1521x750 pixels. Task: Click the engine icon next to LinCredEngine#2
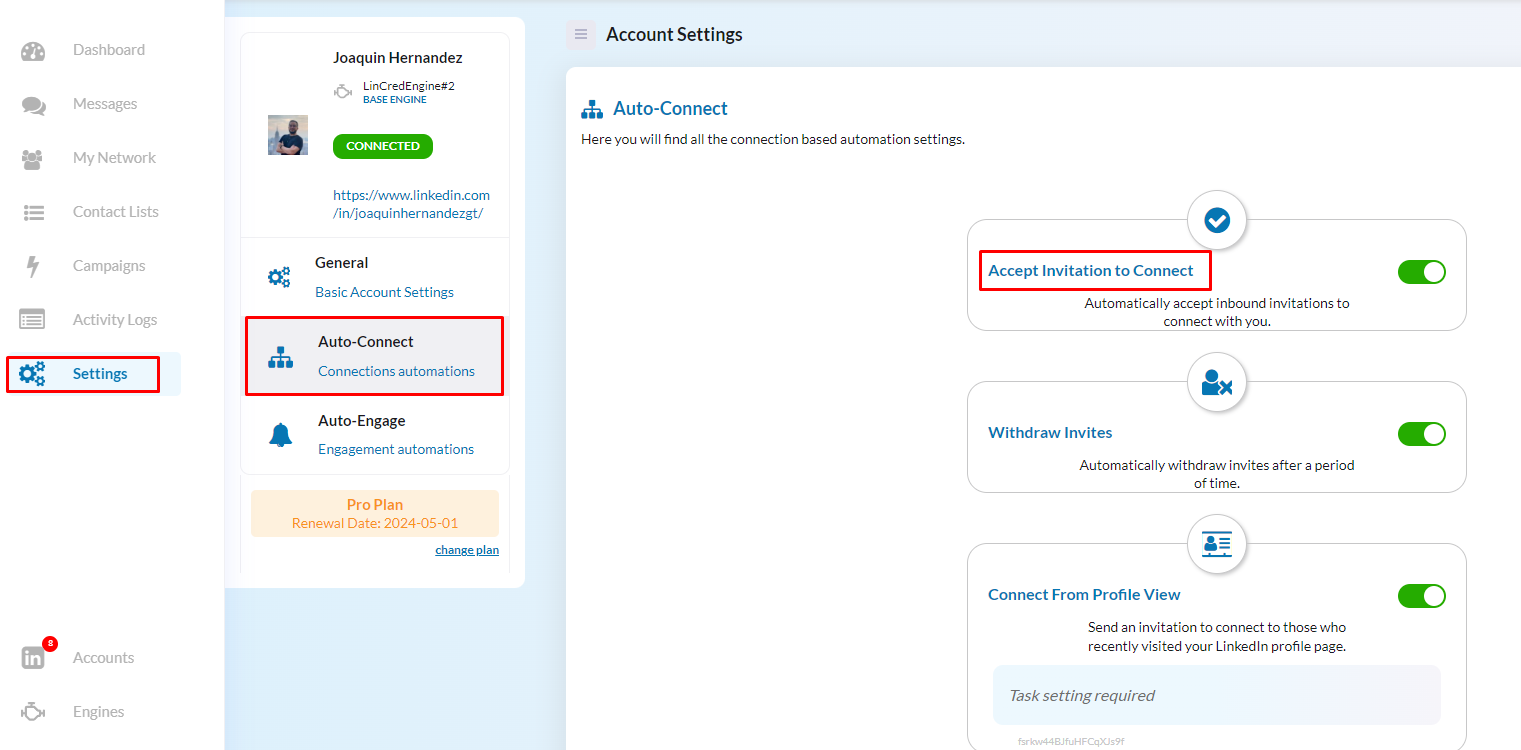[343, 92]
